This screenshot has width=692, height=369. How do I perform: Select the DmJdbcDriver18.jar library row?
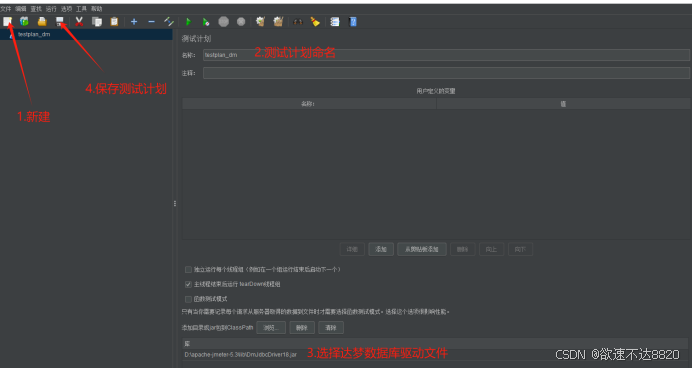click(x=435, y=354)
